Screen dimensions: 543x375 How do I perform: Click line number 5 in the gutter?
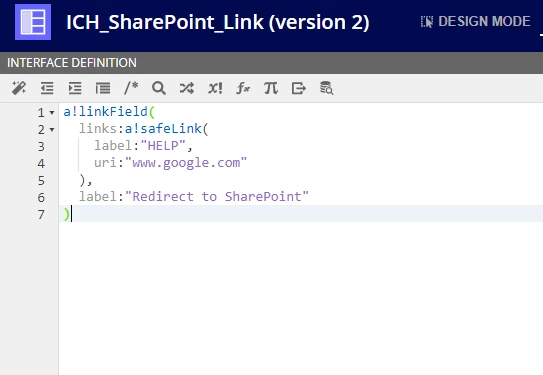(41, 180)
